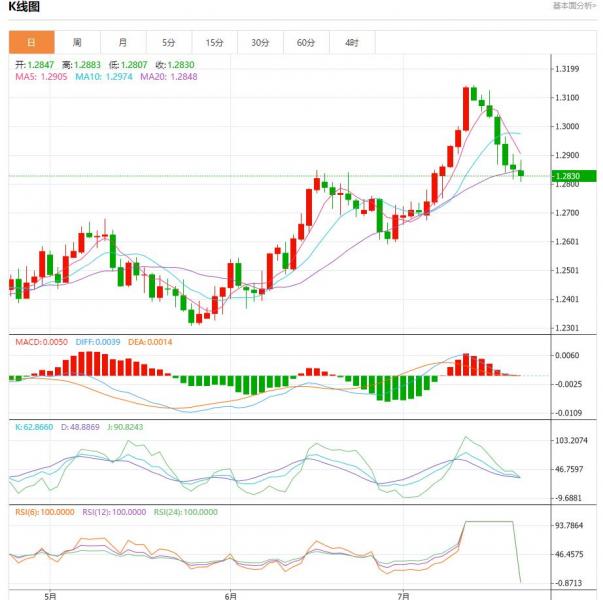Click the 103.2074 KDJ axis label

point(571,440)
